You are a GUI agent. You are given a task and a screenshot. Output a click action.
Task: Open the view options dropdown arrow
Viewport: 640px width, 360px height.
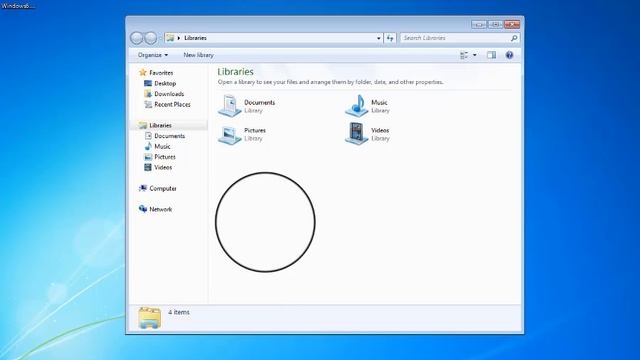[x=474, y=55]
